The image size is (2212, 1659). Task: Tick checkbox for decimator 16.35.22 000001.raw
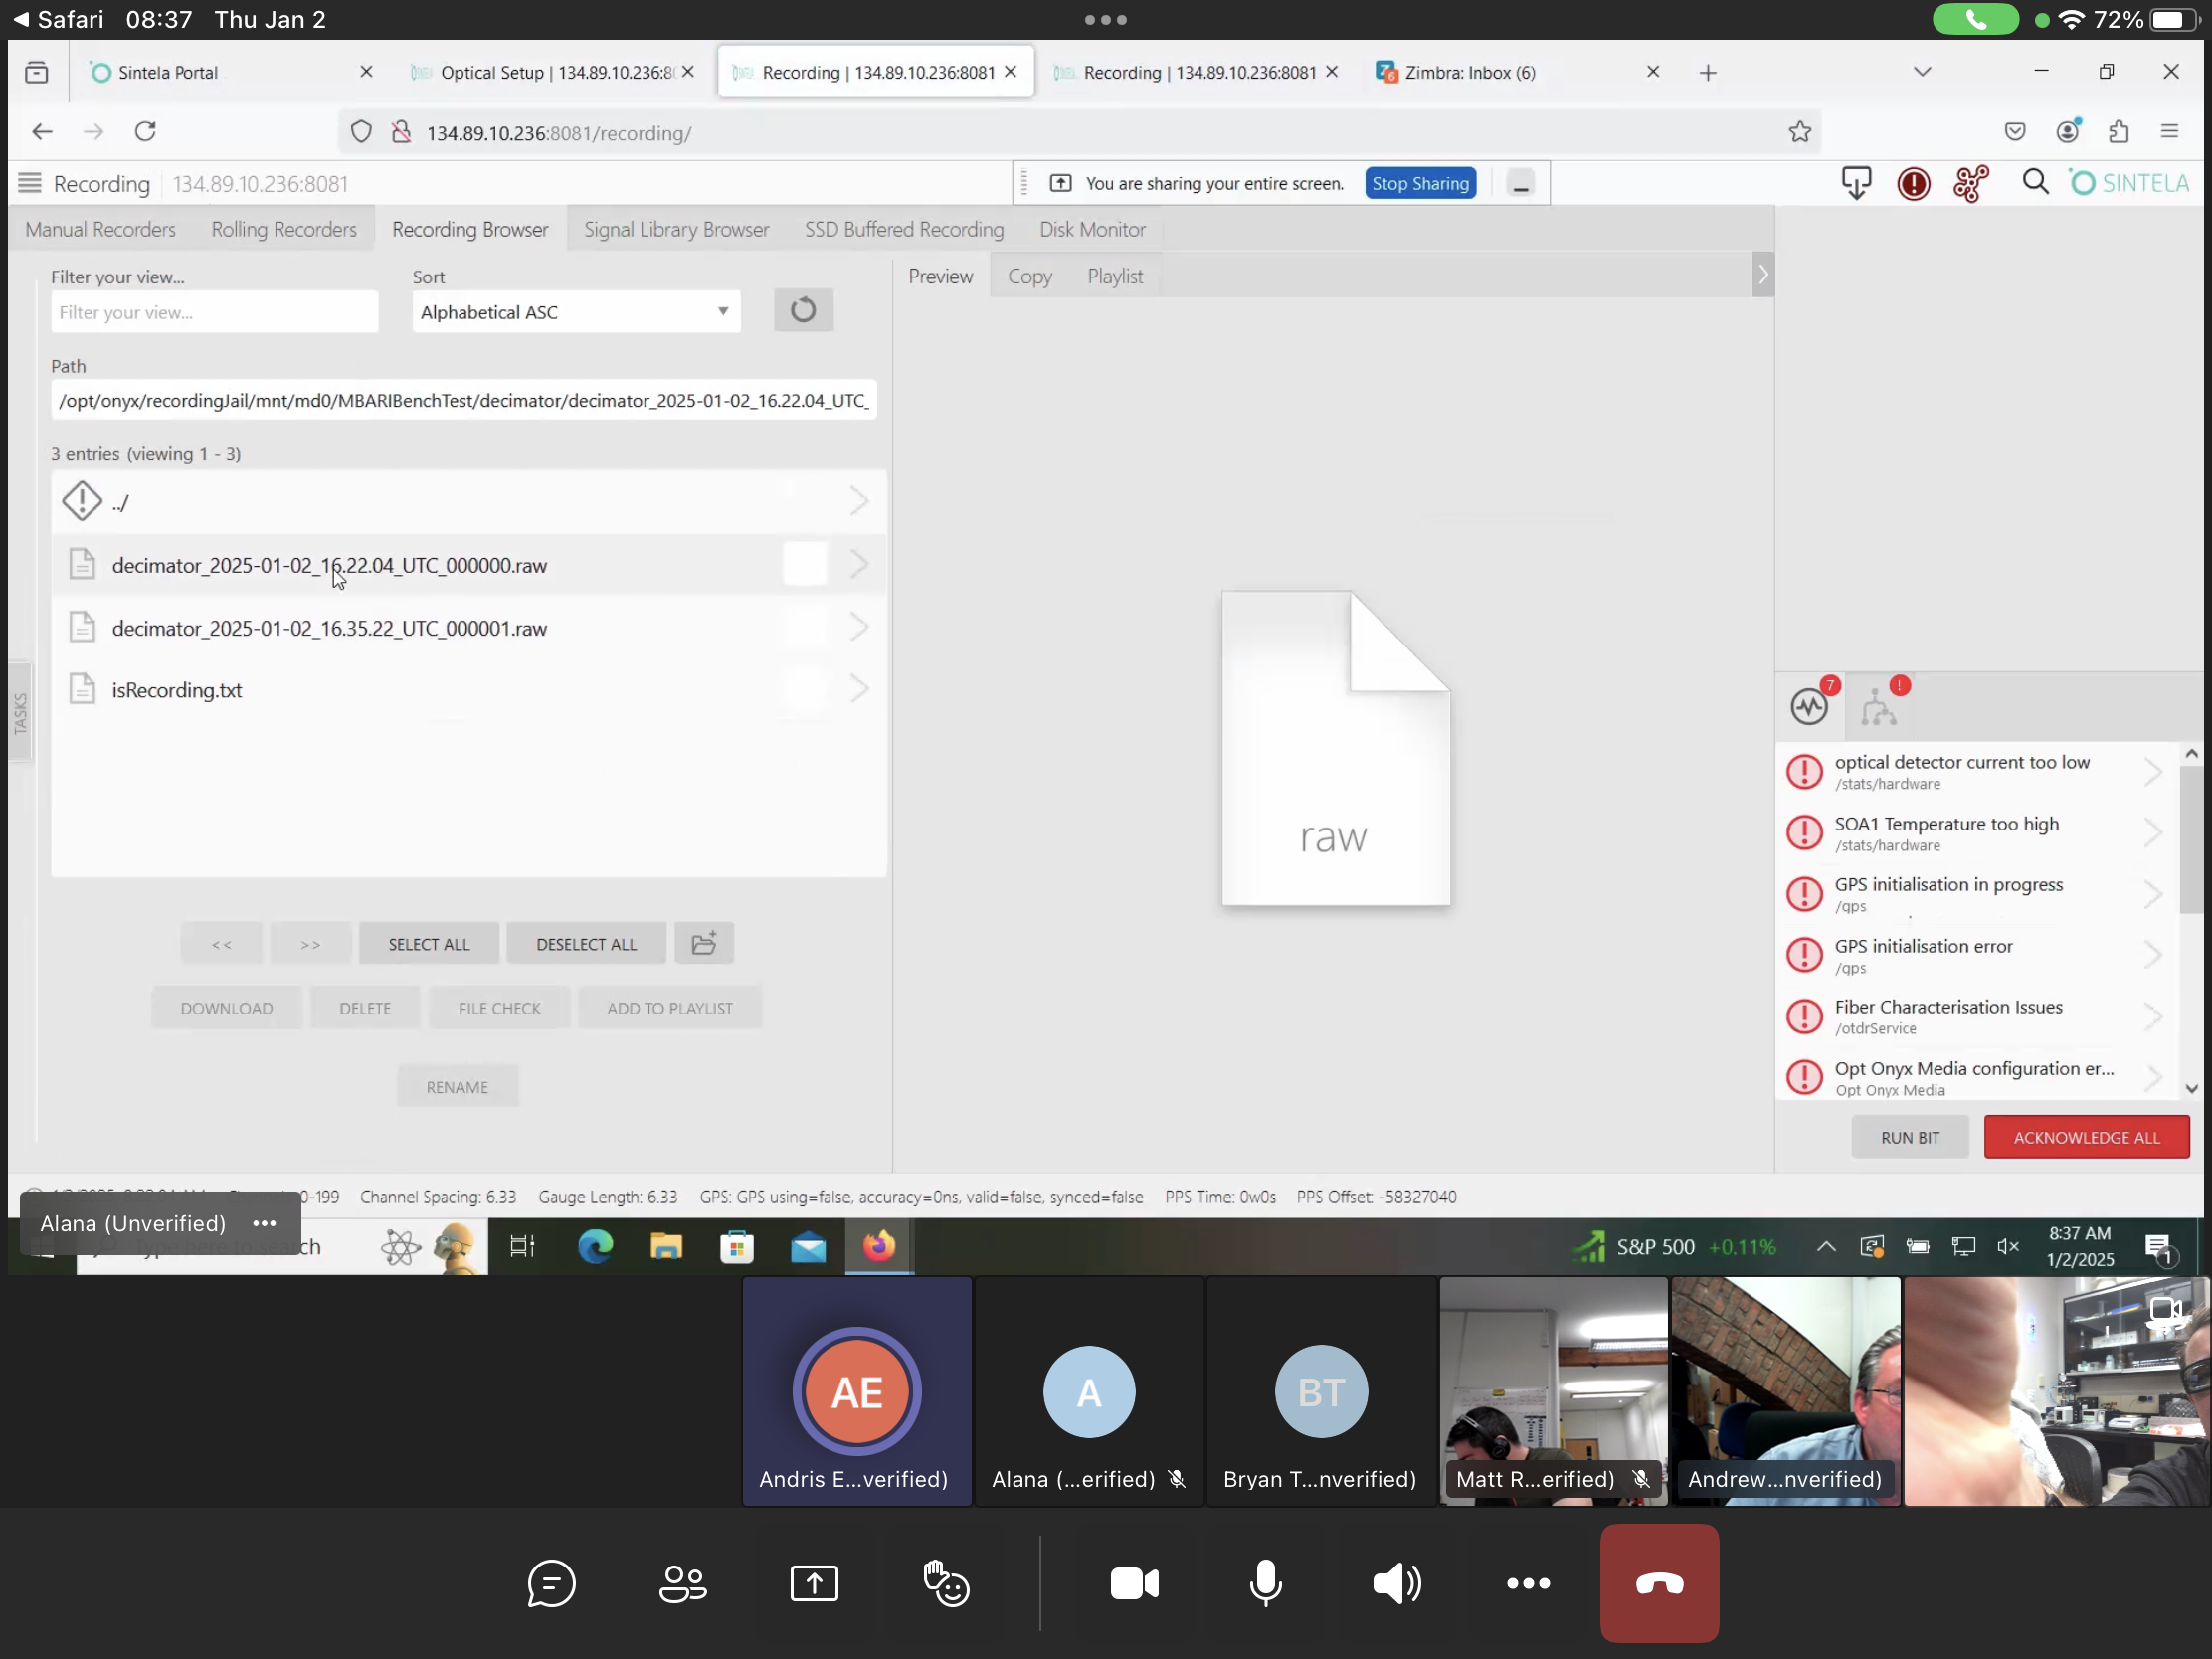coord(805,627)
